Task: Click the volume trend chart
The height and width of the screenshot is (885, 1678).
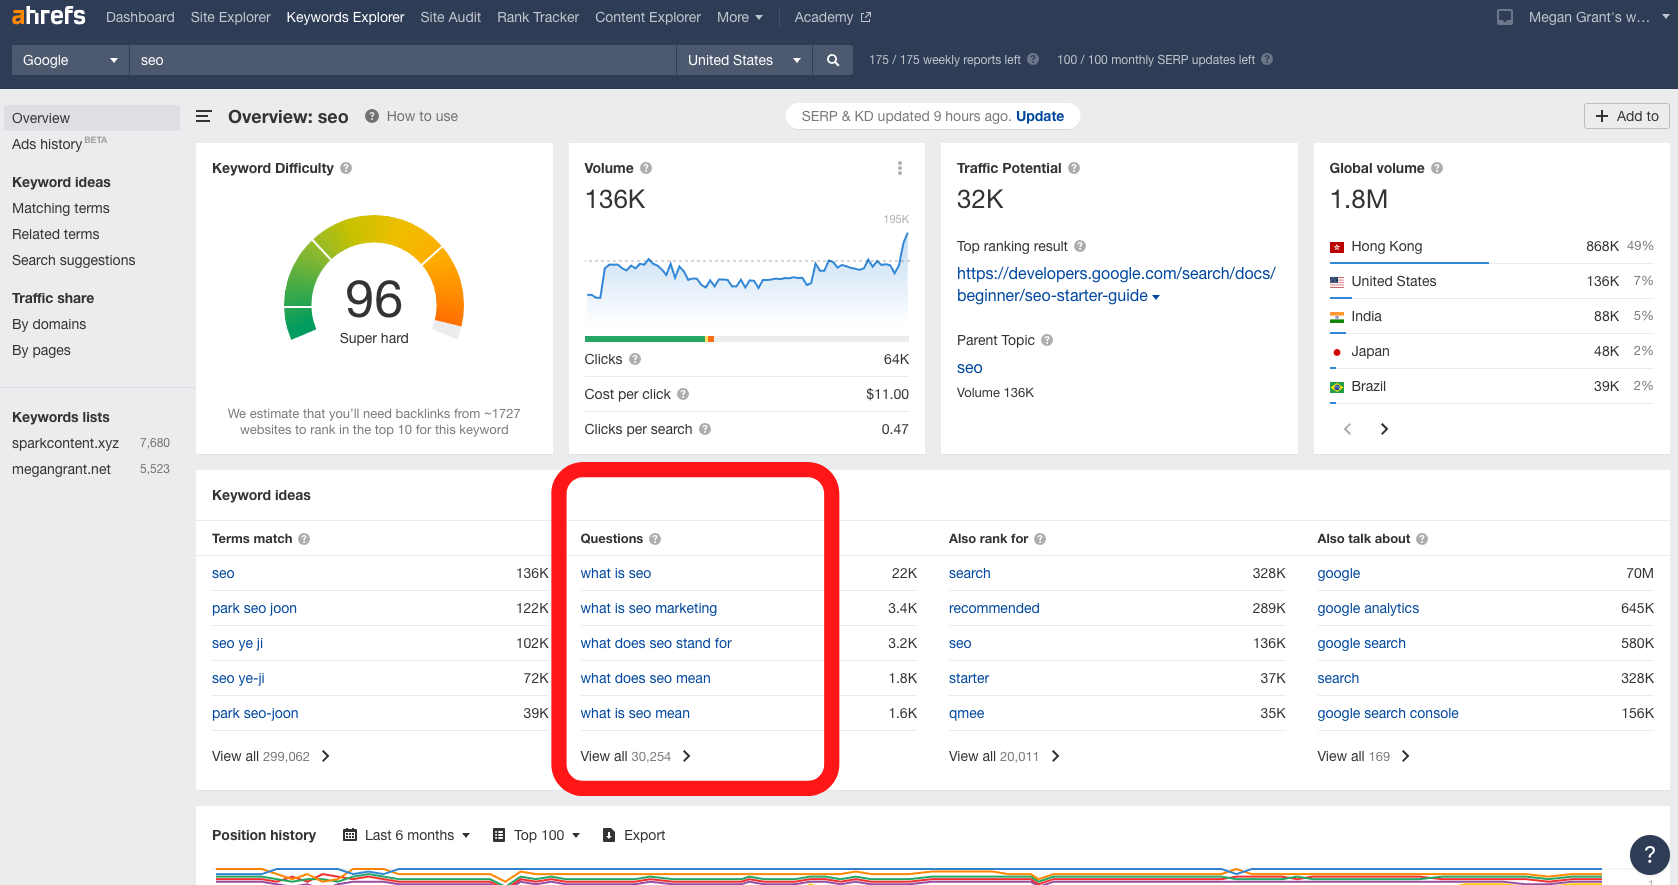Action: pos(746,275)
